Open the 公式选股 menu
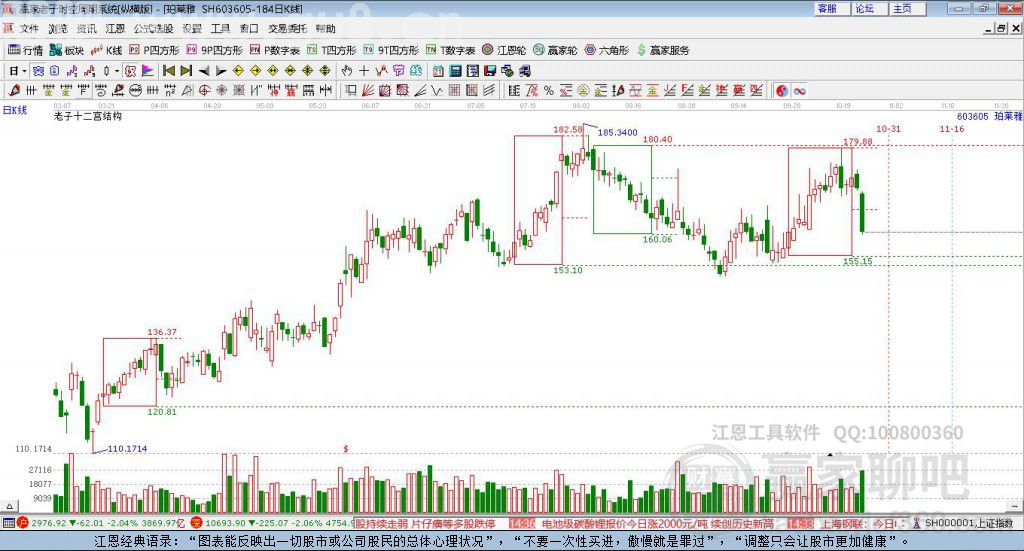Image resolution: width=1024 pixels, height=551 pixels. [x=153, y=29]
